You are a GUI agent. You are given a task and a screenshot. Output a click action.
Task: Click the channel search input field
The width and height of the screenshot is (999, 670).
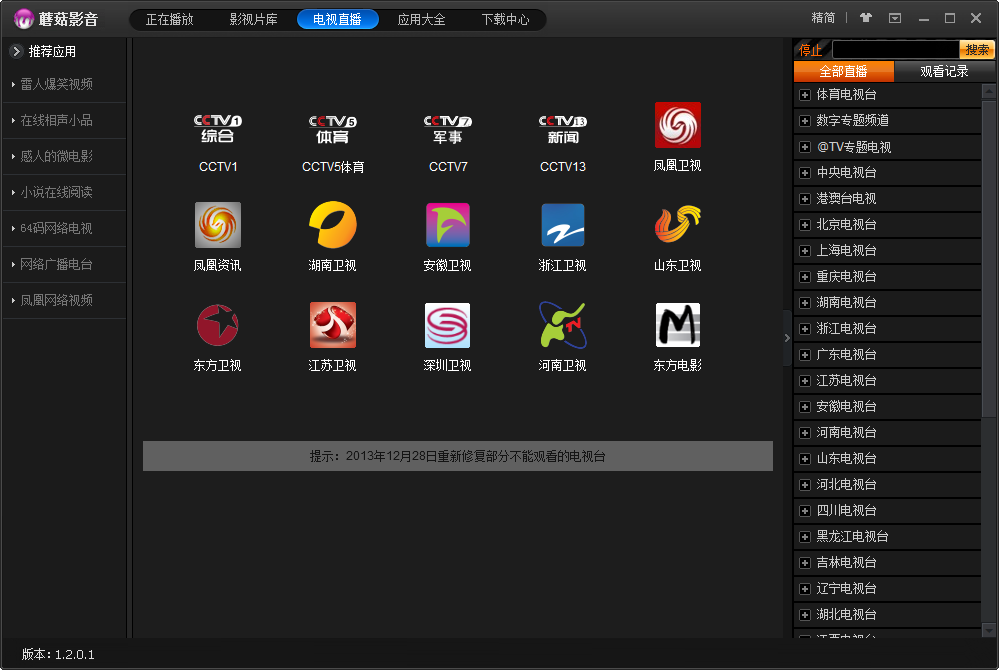pos(895,49)
